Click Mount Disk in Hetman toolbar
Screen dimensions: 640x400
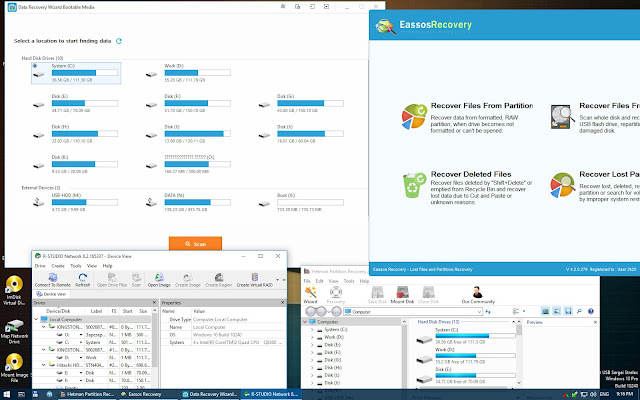click(x=402, y=295)
